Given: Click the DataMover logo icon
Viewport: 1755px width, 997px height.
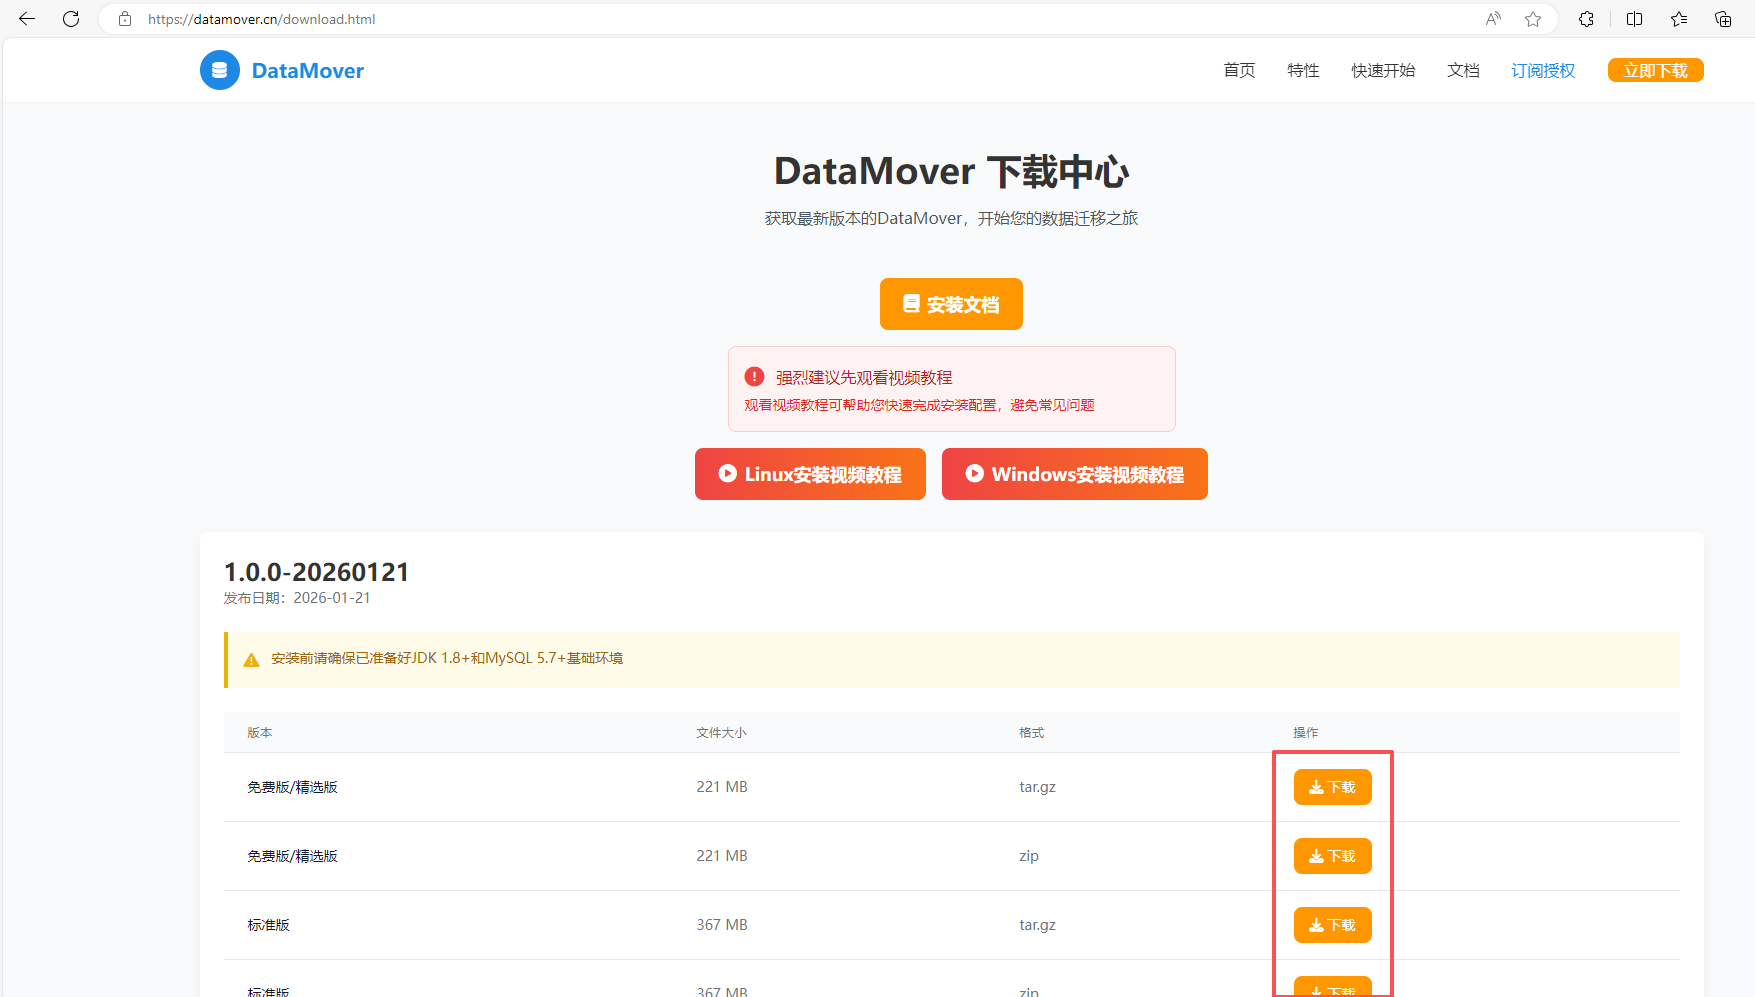Looking at the screenshot, I should pos(220,70).
